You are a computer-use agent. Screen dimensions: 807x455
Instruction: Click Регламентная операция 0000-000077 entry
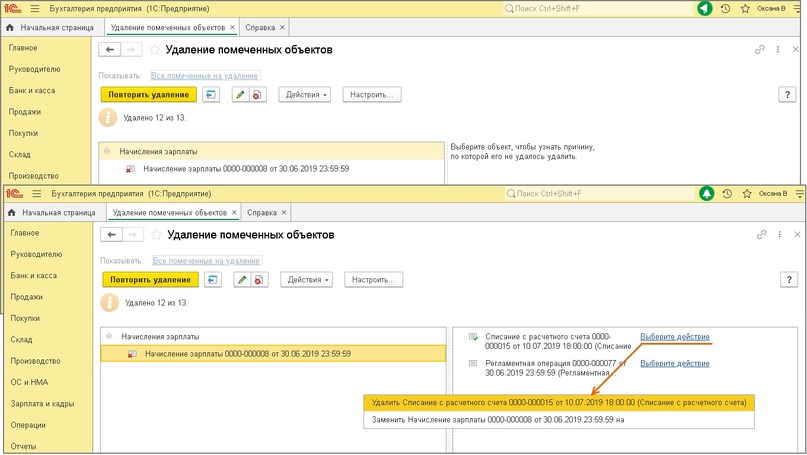(x=555, y=368)
